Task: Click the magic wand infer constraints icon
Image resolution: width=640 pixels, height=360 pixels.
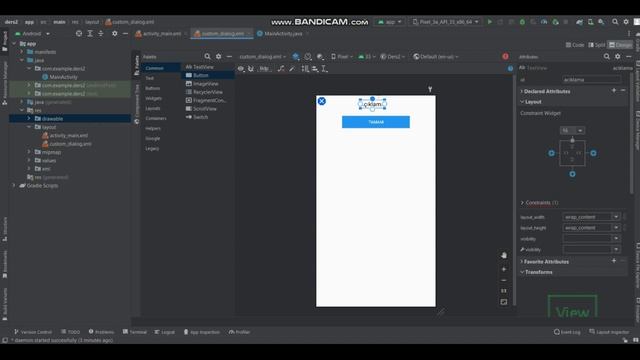Action: [x=292, y=69]
